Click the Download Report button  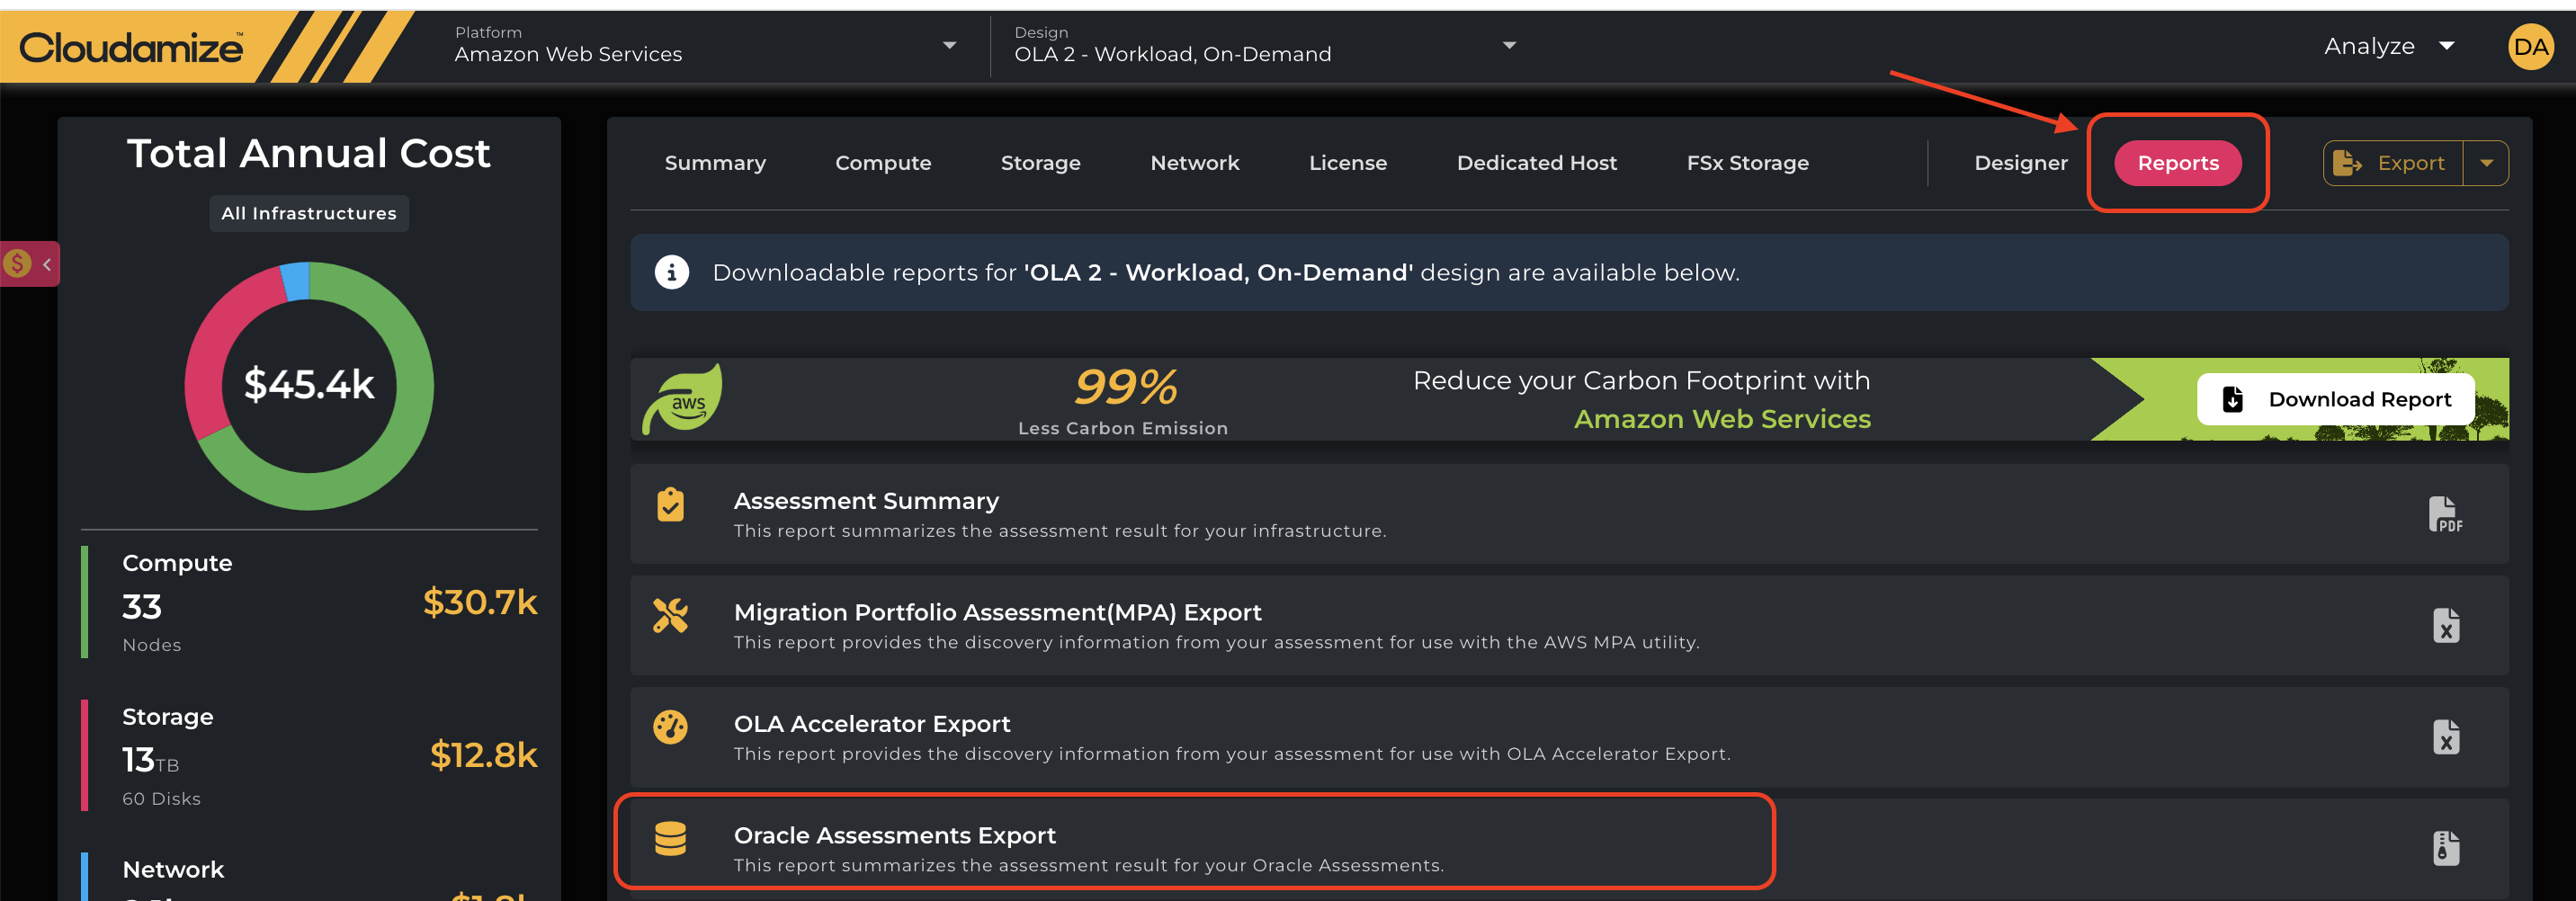[2335, 399]
